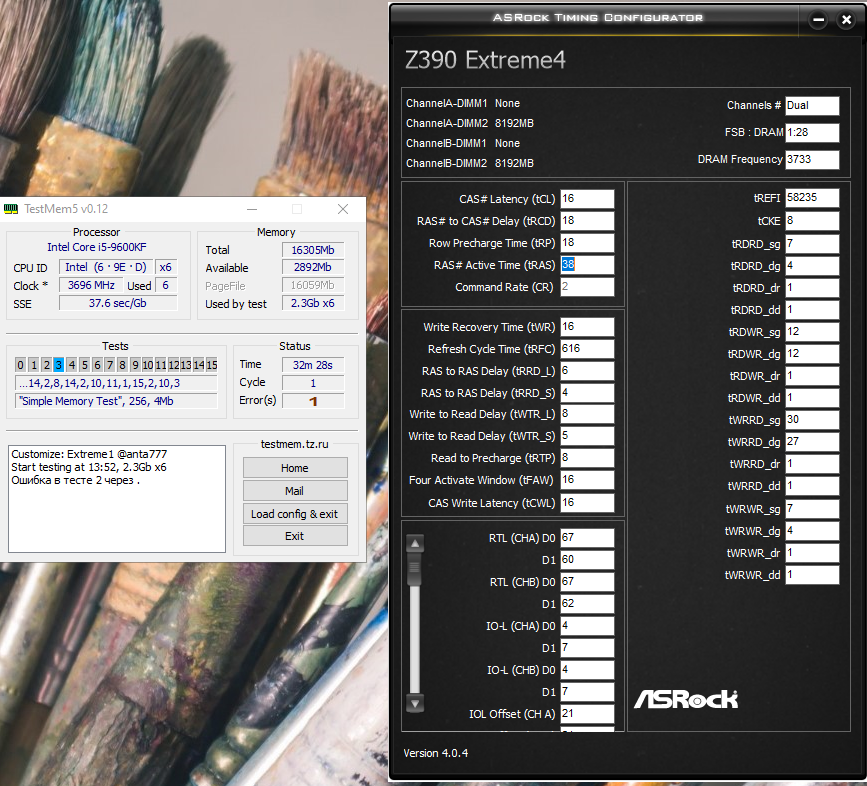
Task: Click scroll up arrow in ASRock RTL list
Action: [x=415, y=544]
